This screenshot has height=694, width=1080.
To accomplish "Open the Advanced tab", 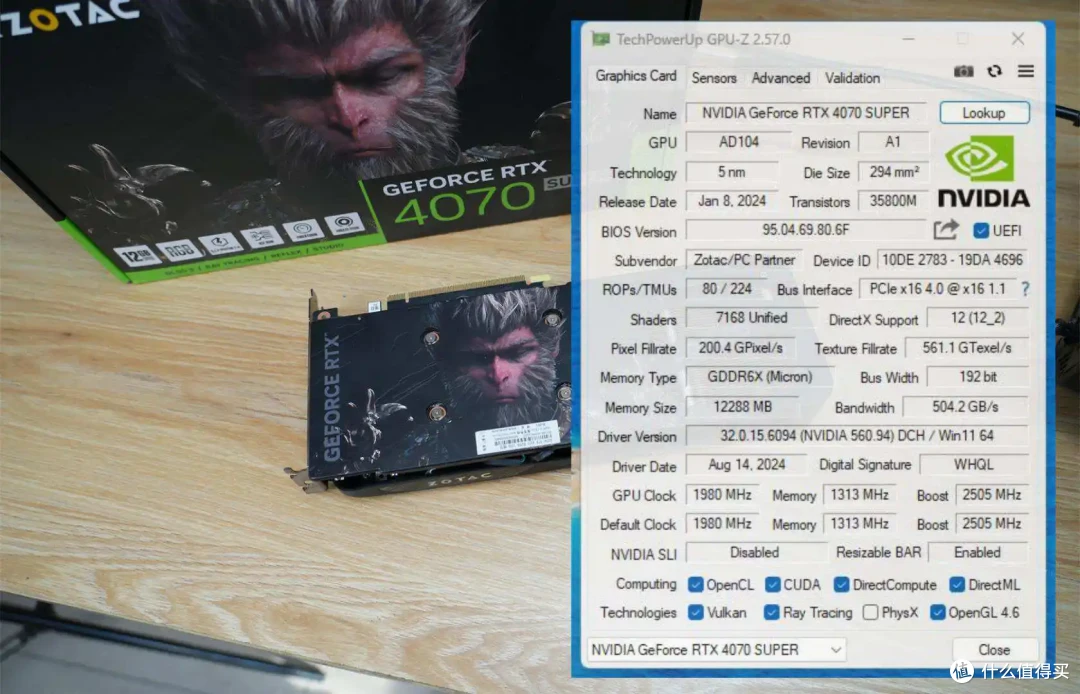I will (x=780, y=78).
